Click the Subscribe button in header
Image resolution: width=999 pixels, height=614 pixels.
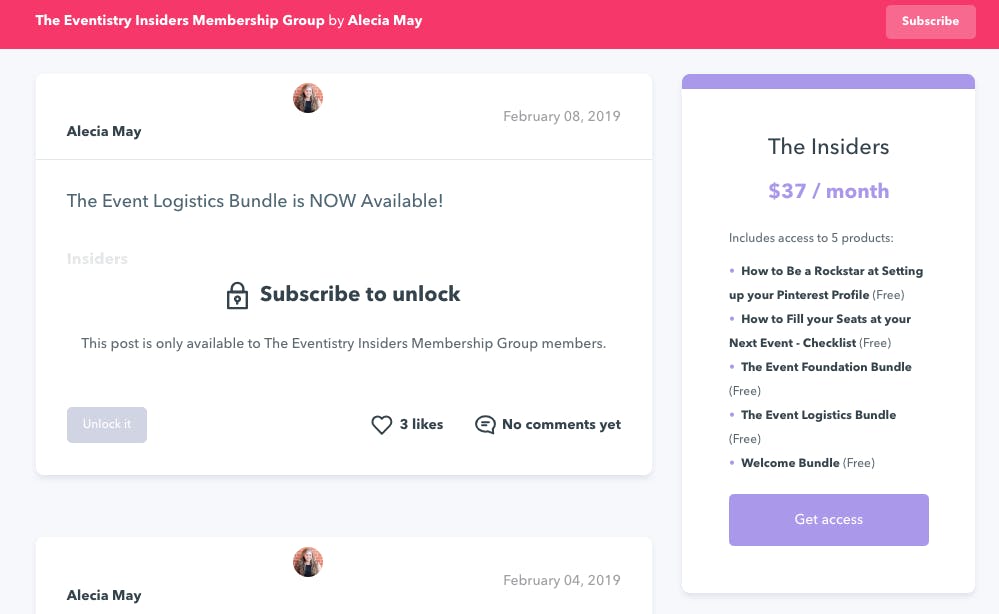930,22
